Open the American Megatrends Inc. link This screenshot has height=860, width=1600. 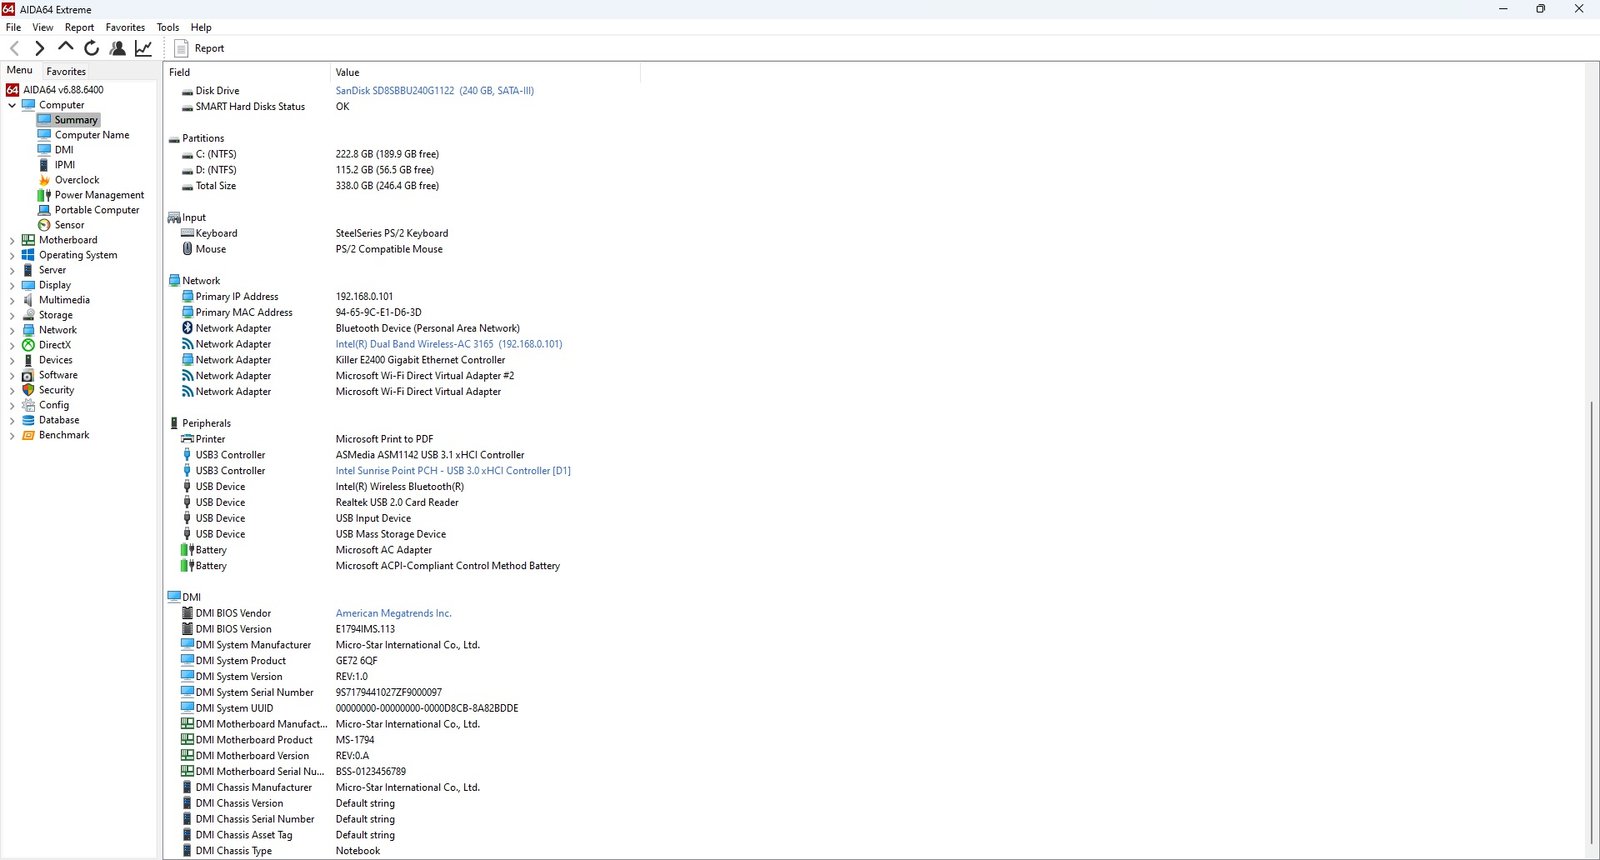point(393,613)
